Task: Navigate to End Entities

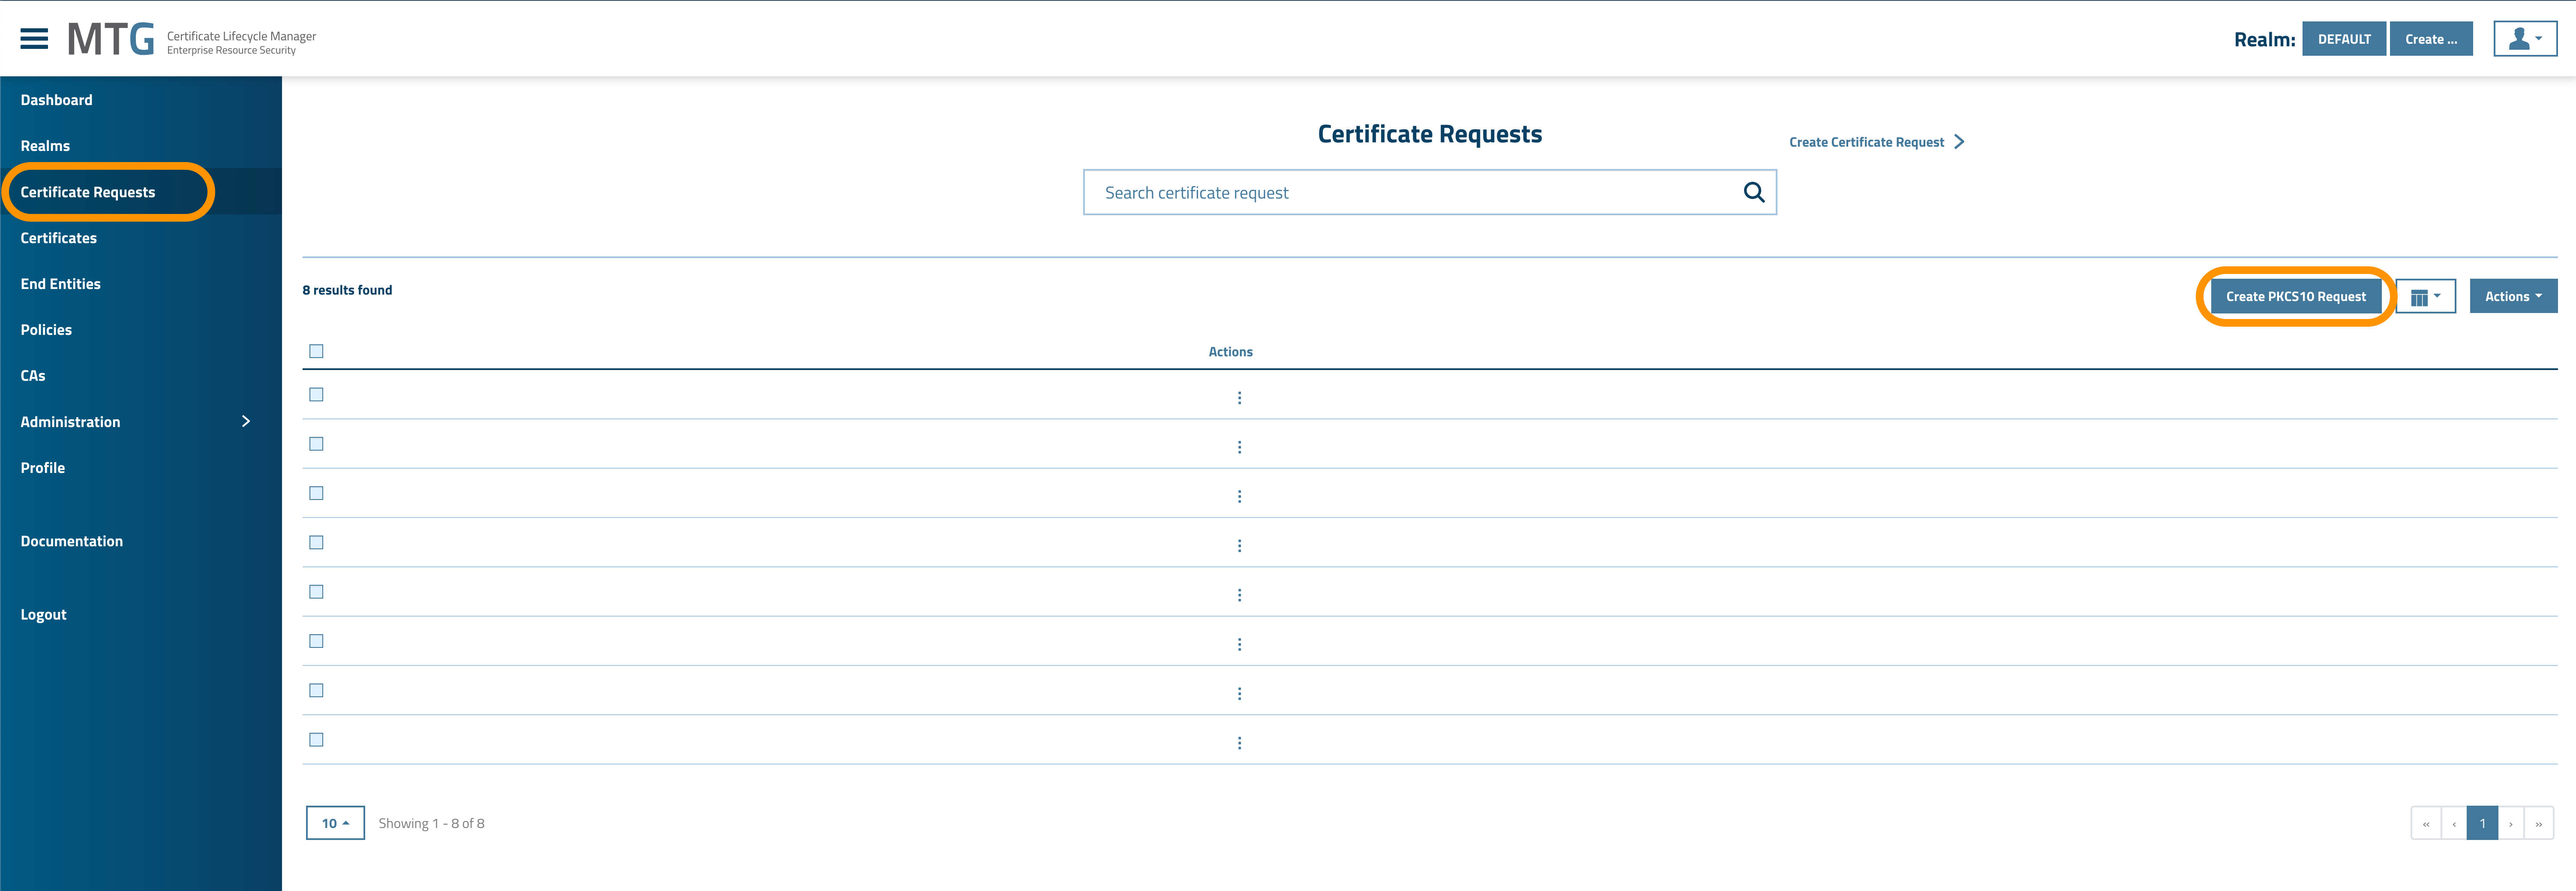Action: pos(61,284)
